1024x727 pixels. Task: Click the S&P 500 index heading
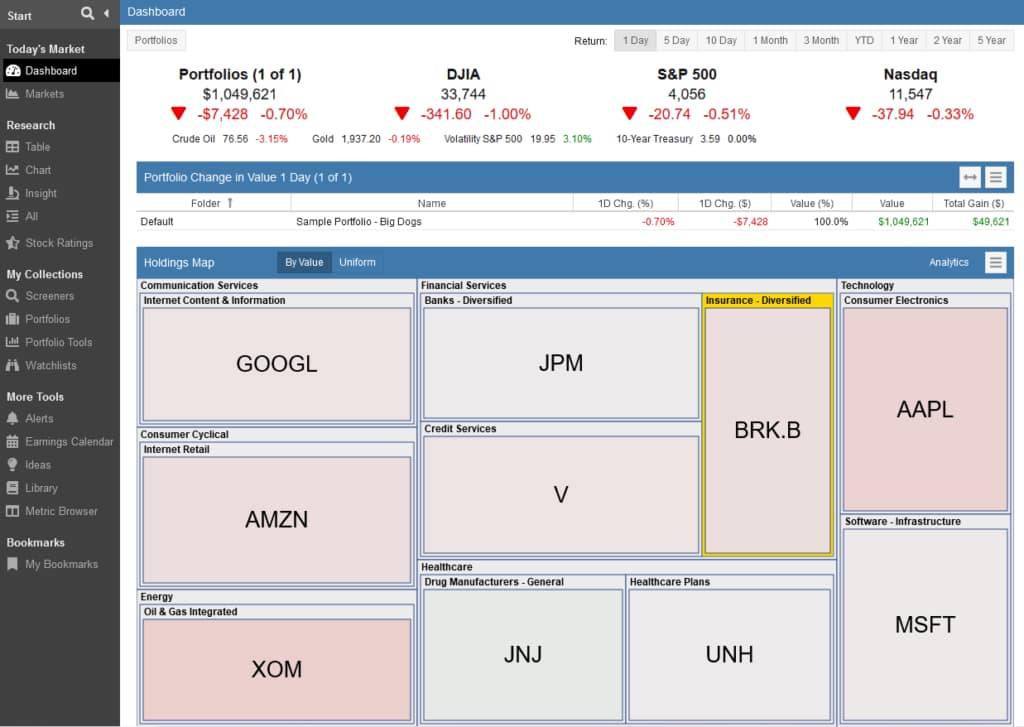click(686, 74)
